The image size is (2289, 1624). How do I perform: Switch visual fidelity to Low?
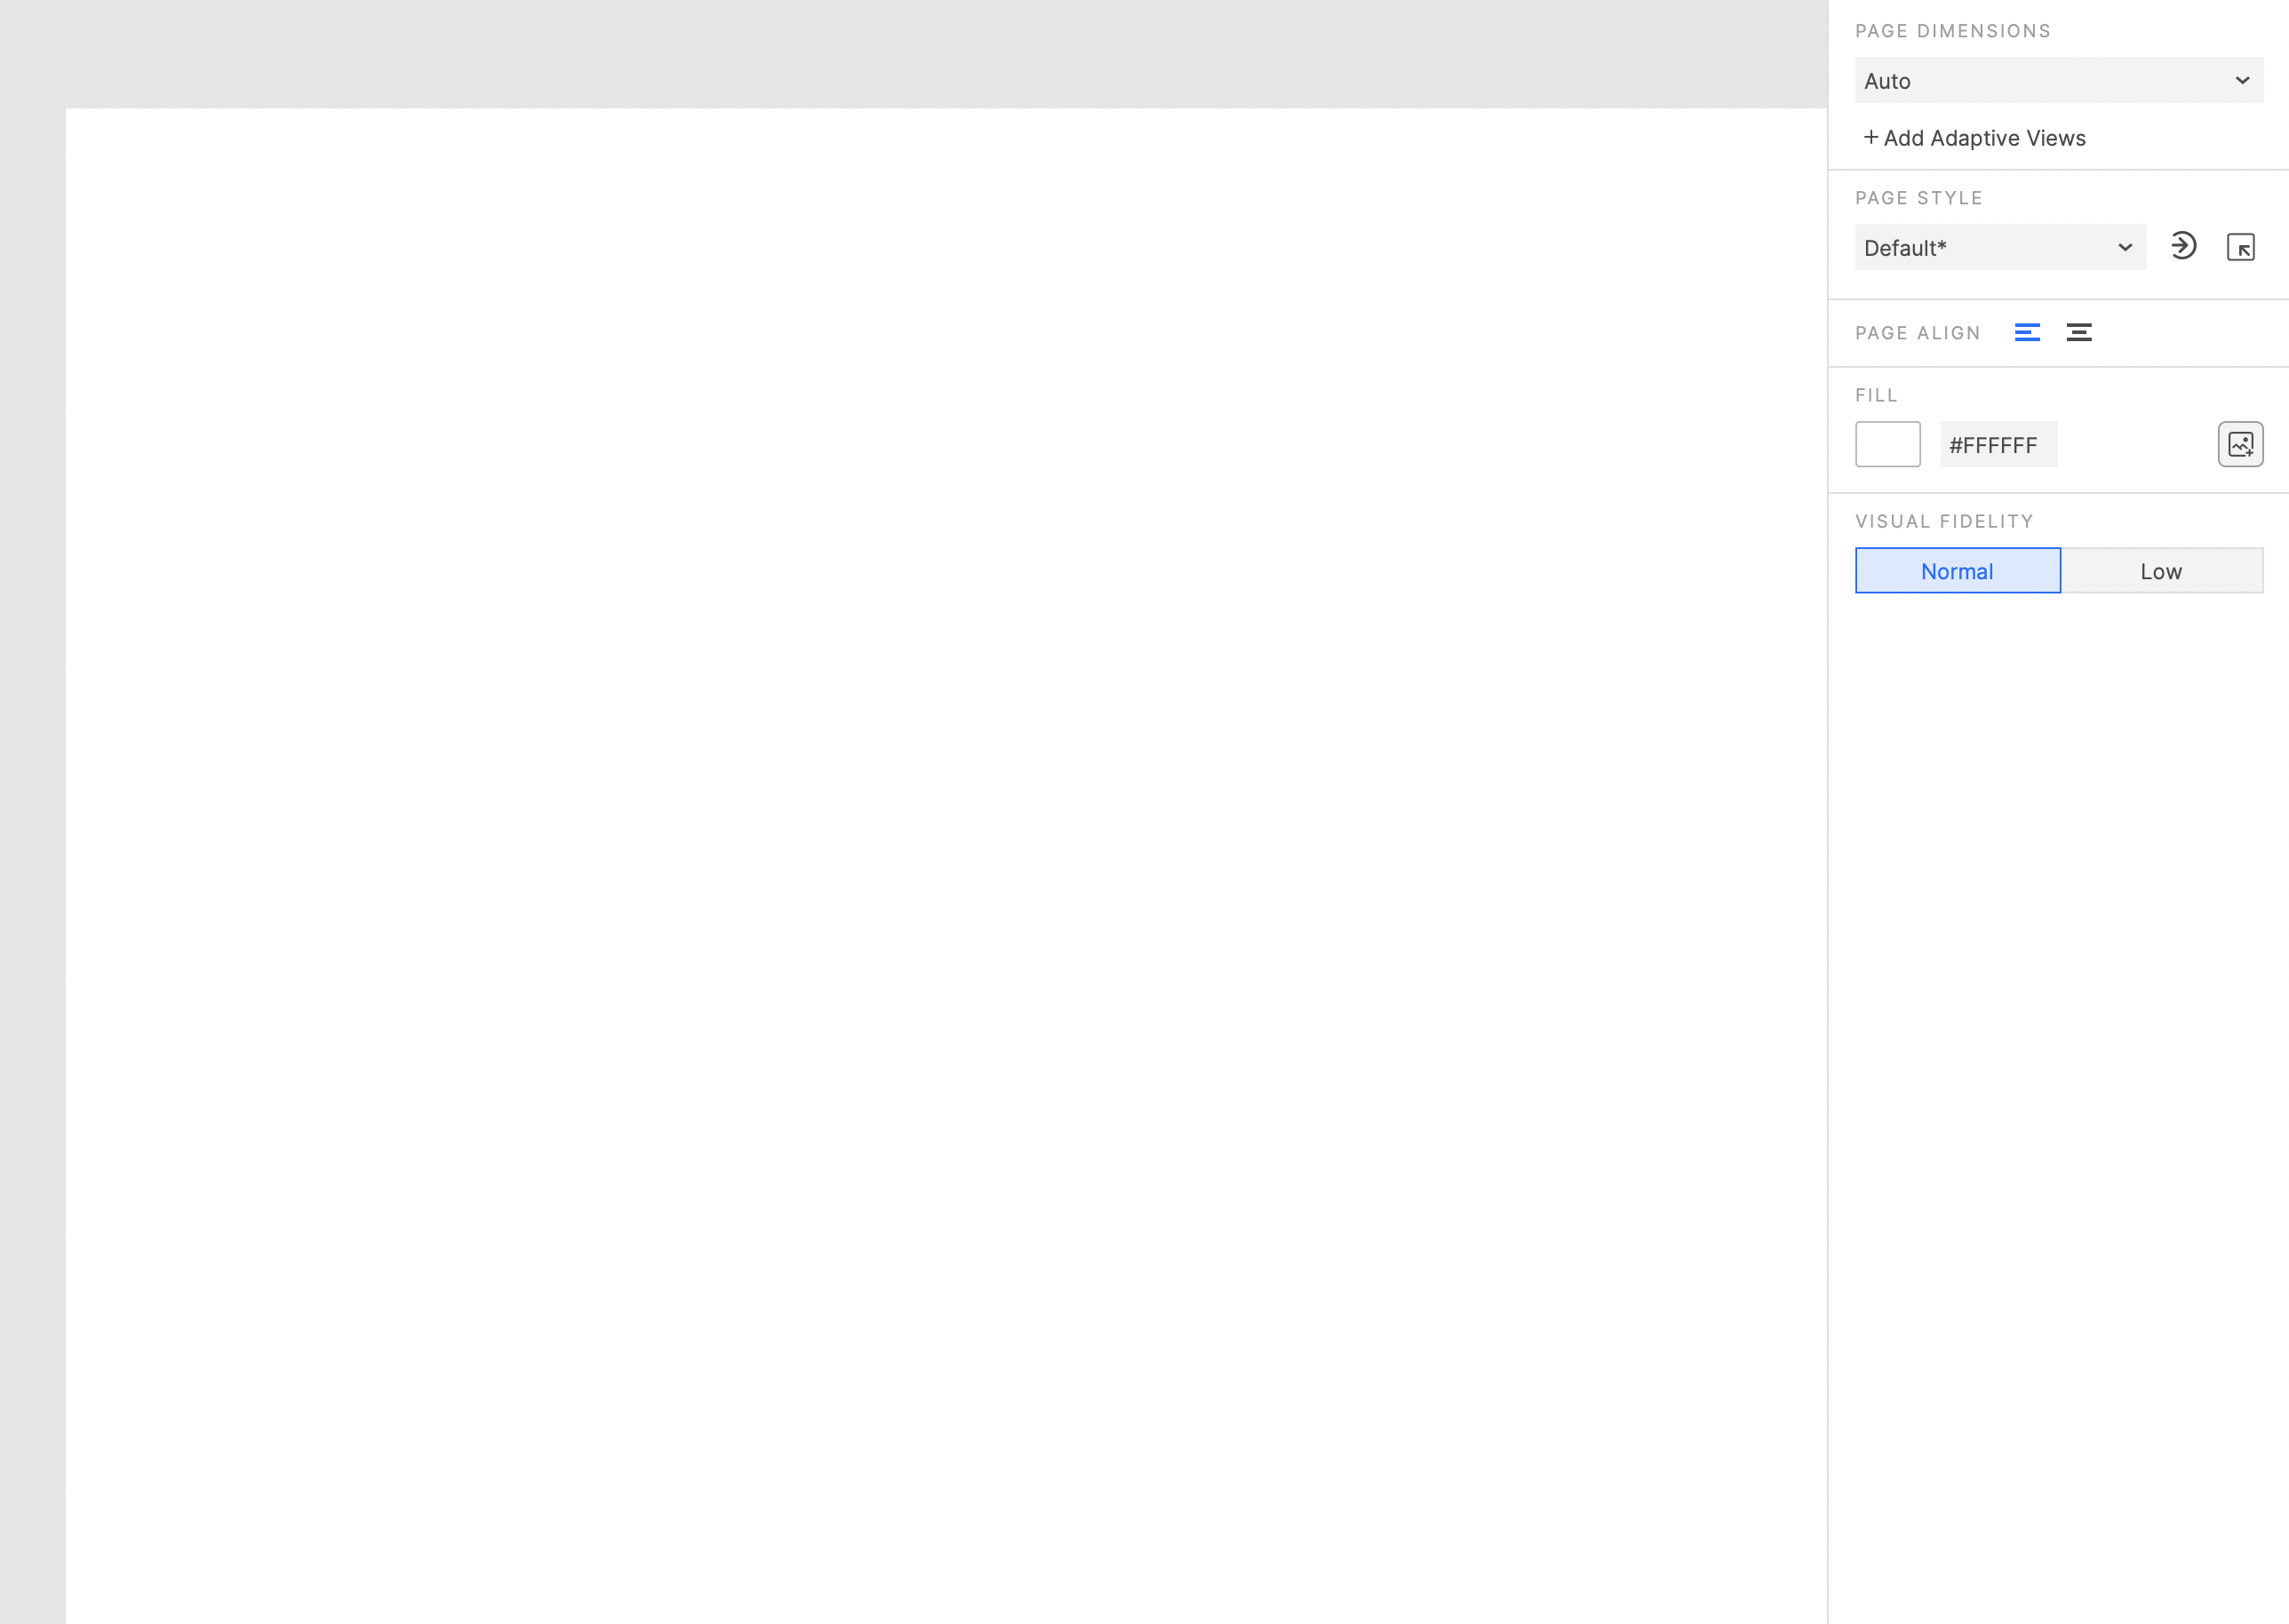pos(2161,570)
